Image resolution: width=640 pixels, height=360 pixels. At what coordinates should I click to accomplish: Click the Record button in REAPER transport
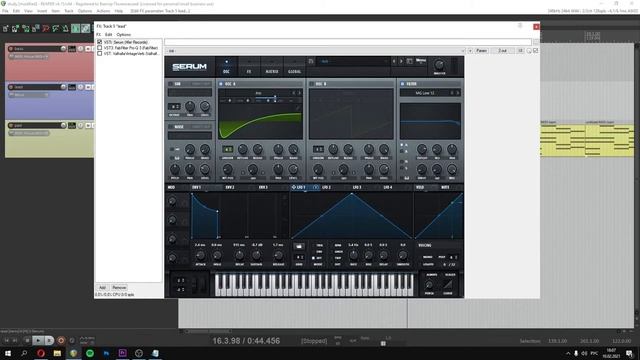coord(61,340)
